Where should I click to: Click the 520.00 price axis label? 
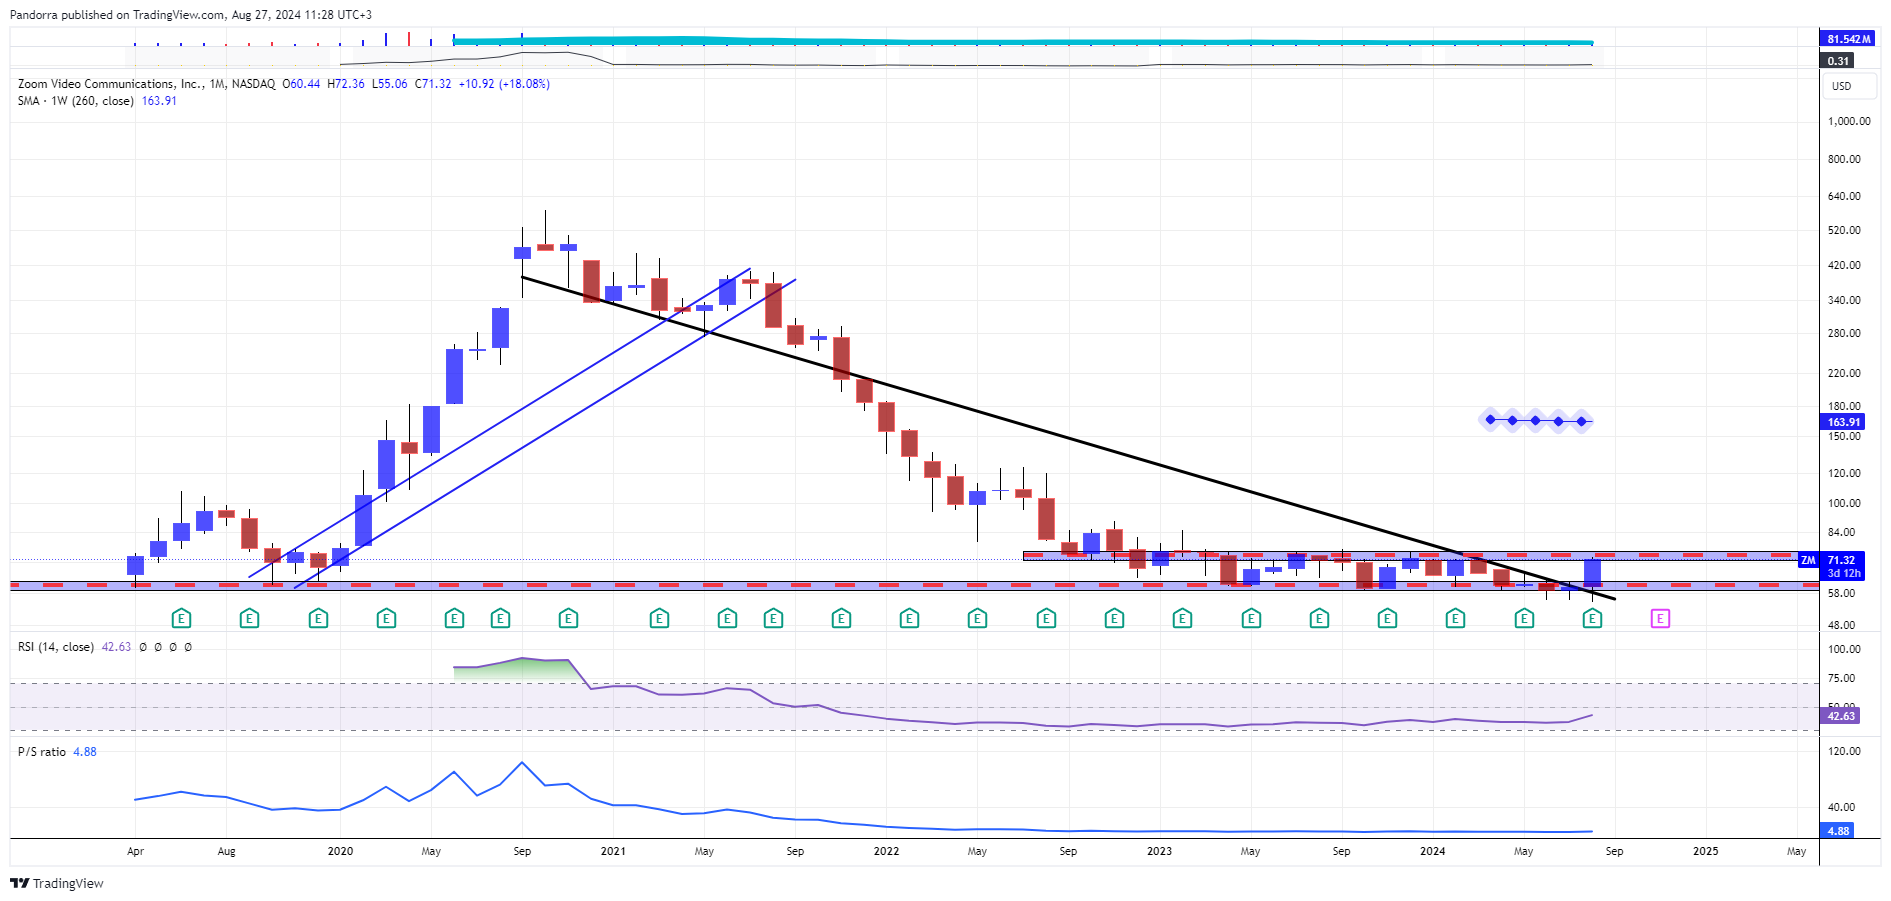1844,230
